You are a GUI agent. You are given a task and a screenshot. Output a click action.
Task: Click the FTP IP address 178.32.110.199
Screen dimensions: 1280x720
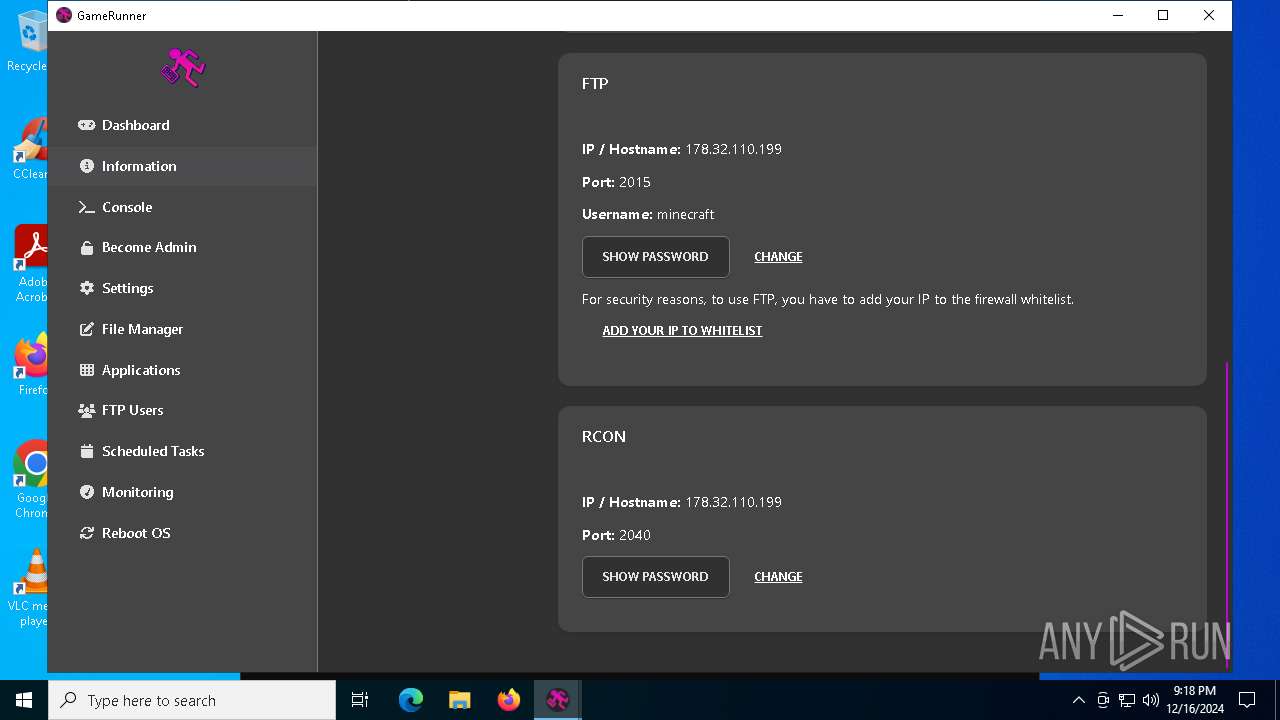tap(733, 149)
